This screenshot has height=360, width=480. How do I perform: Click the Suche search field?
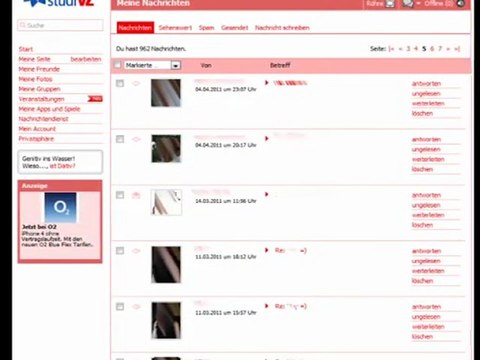(x=60, y=25)
